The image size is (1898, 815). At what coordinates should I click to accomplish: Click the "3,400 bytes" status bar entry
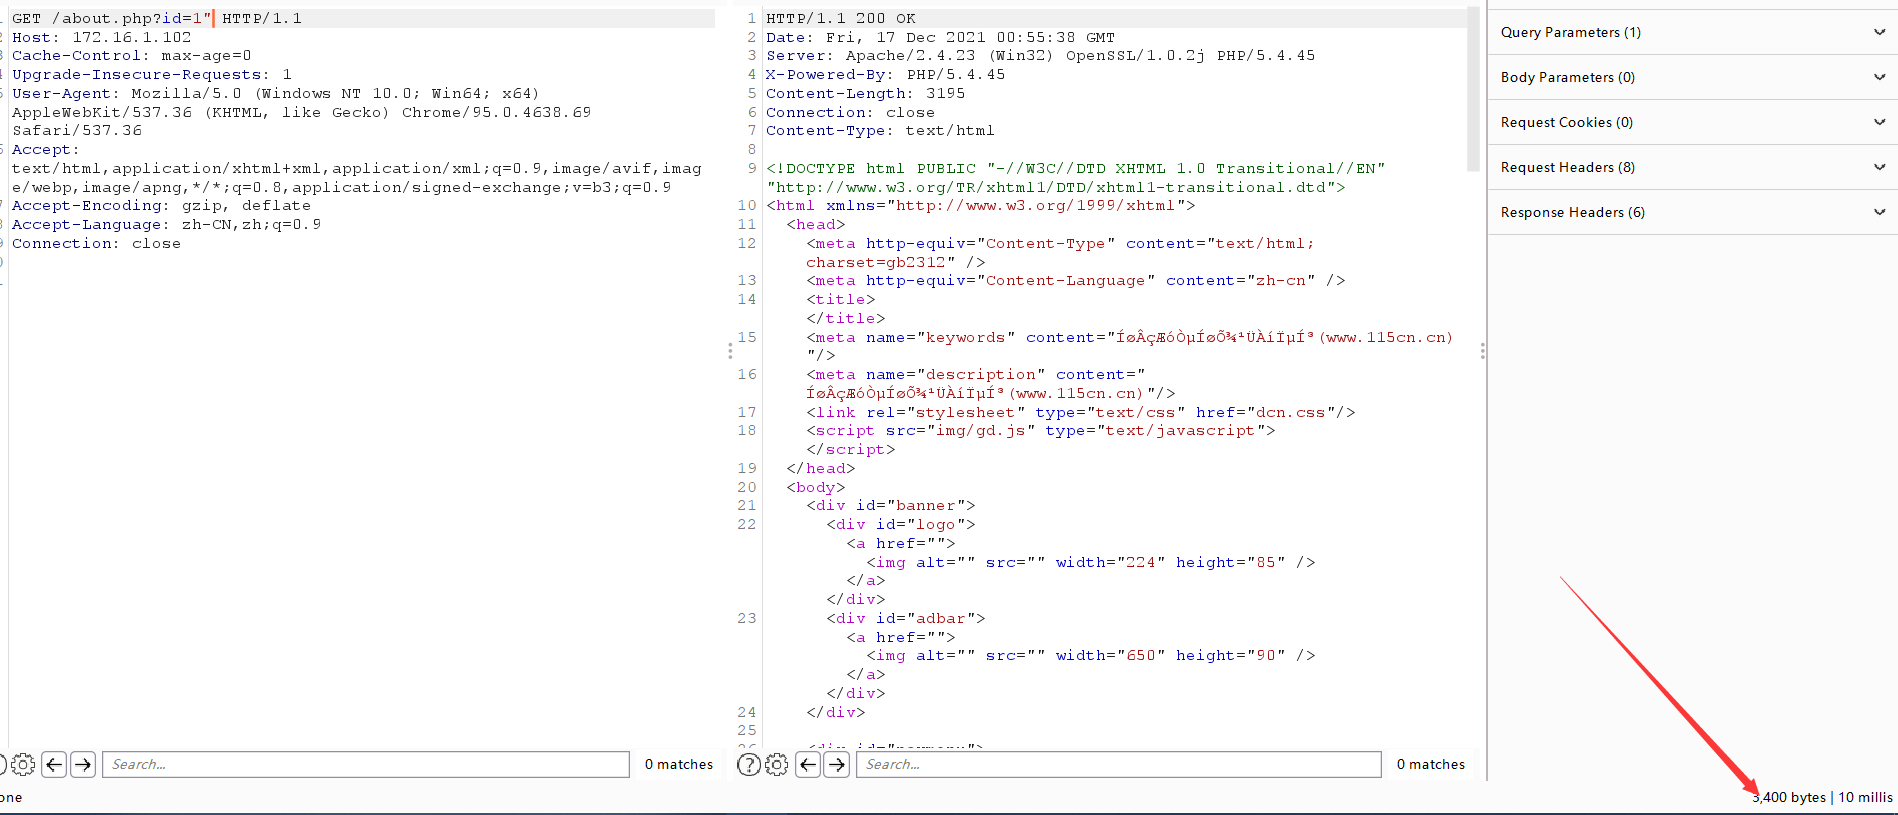click(1789, 798)
